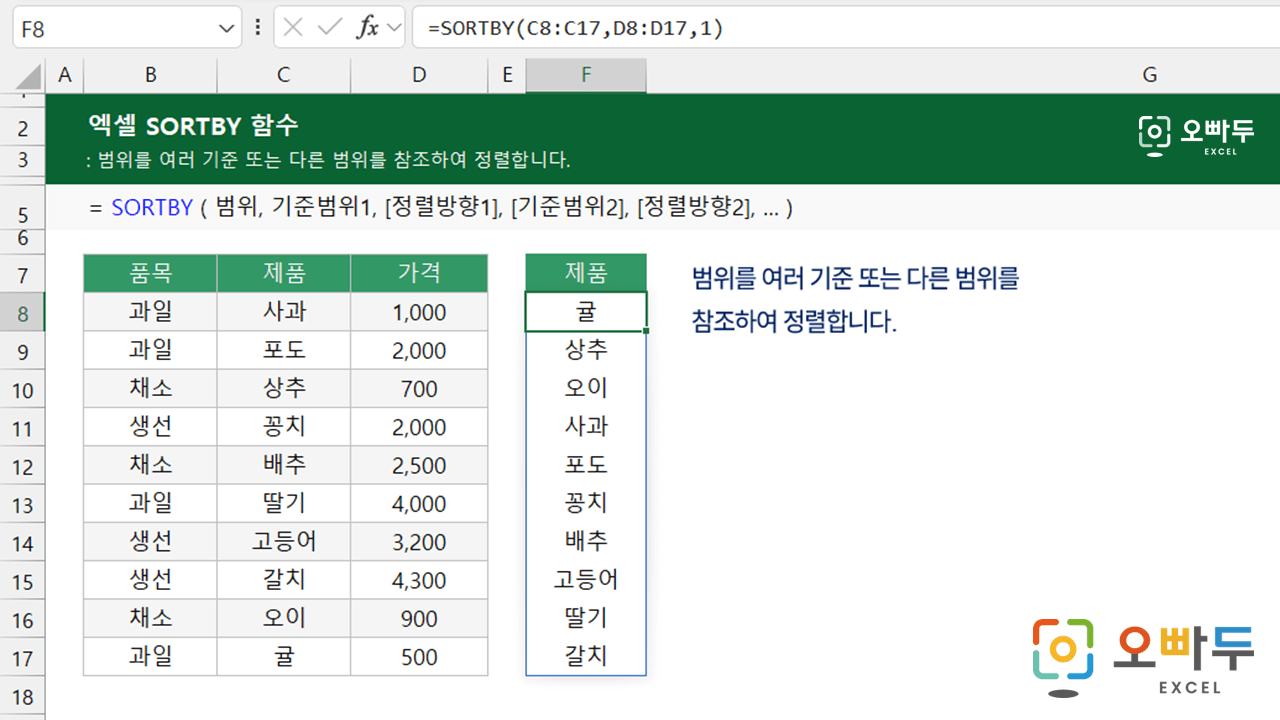Select row 8 header
Viewport: 1280px width, 720px height.
[23, 313]
